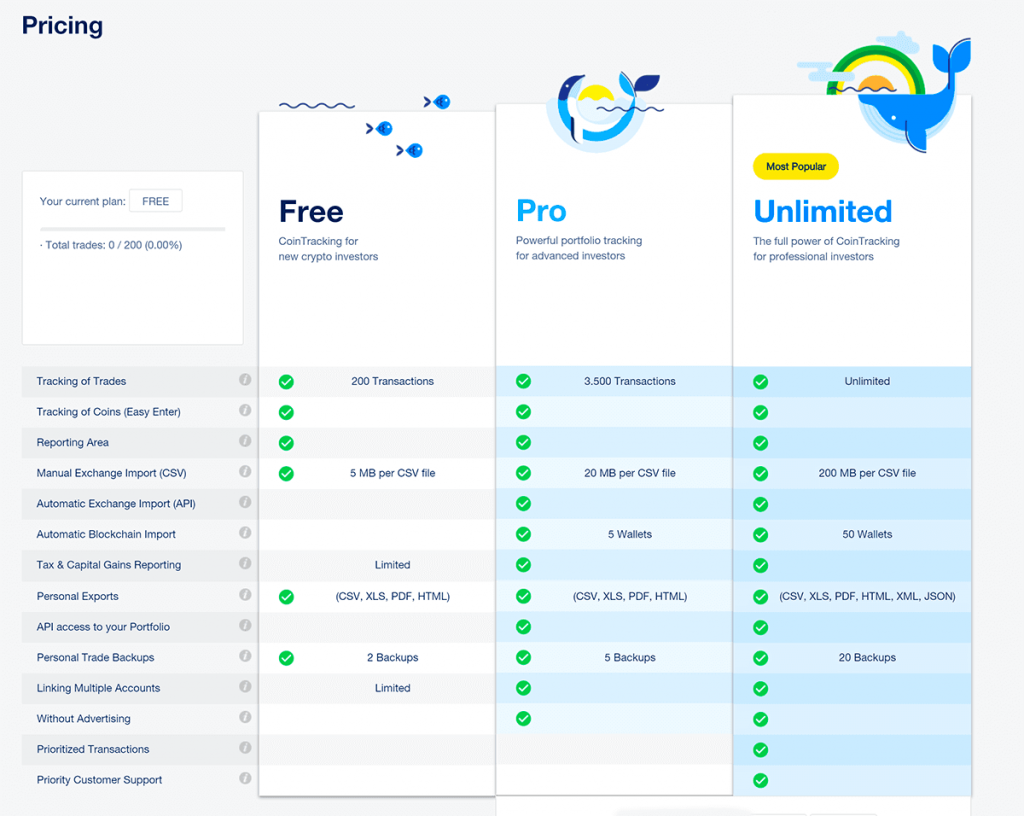
Task: Click the Reporting Area info icon
Action: click(245, 441)
